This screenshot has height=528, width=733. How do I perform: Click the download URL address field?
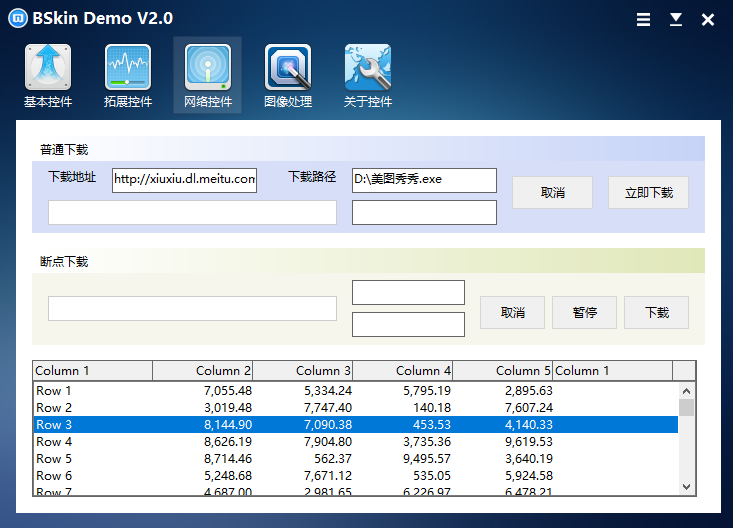[184, 180]
